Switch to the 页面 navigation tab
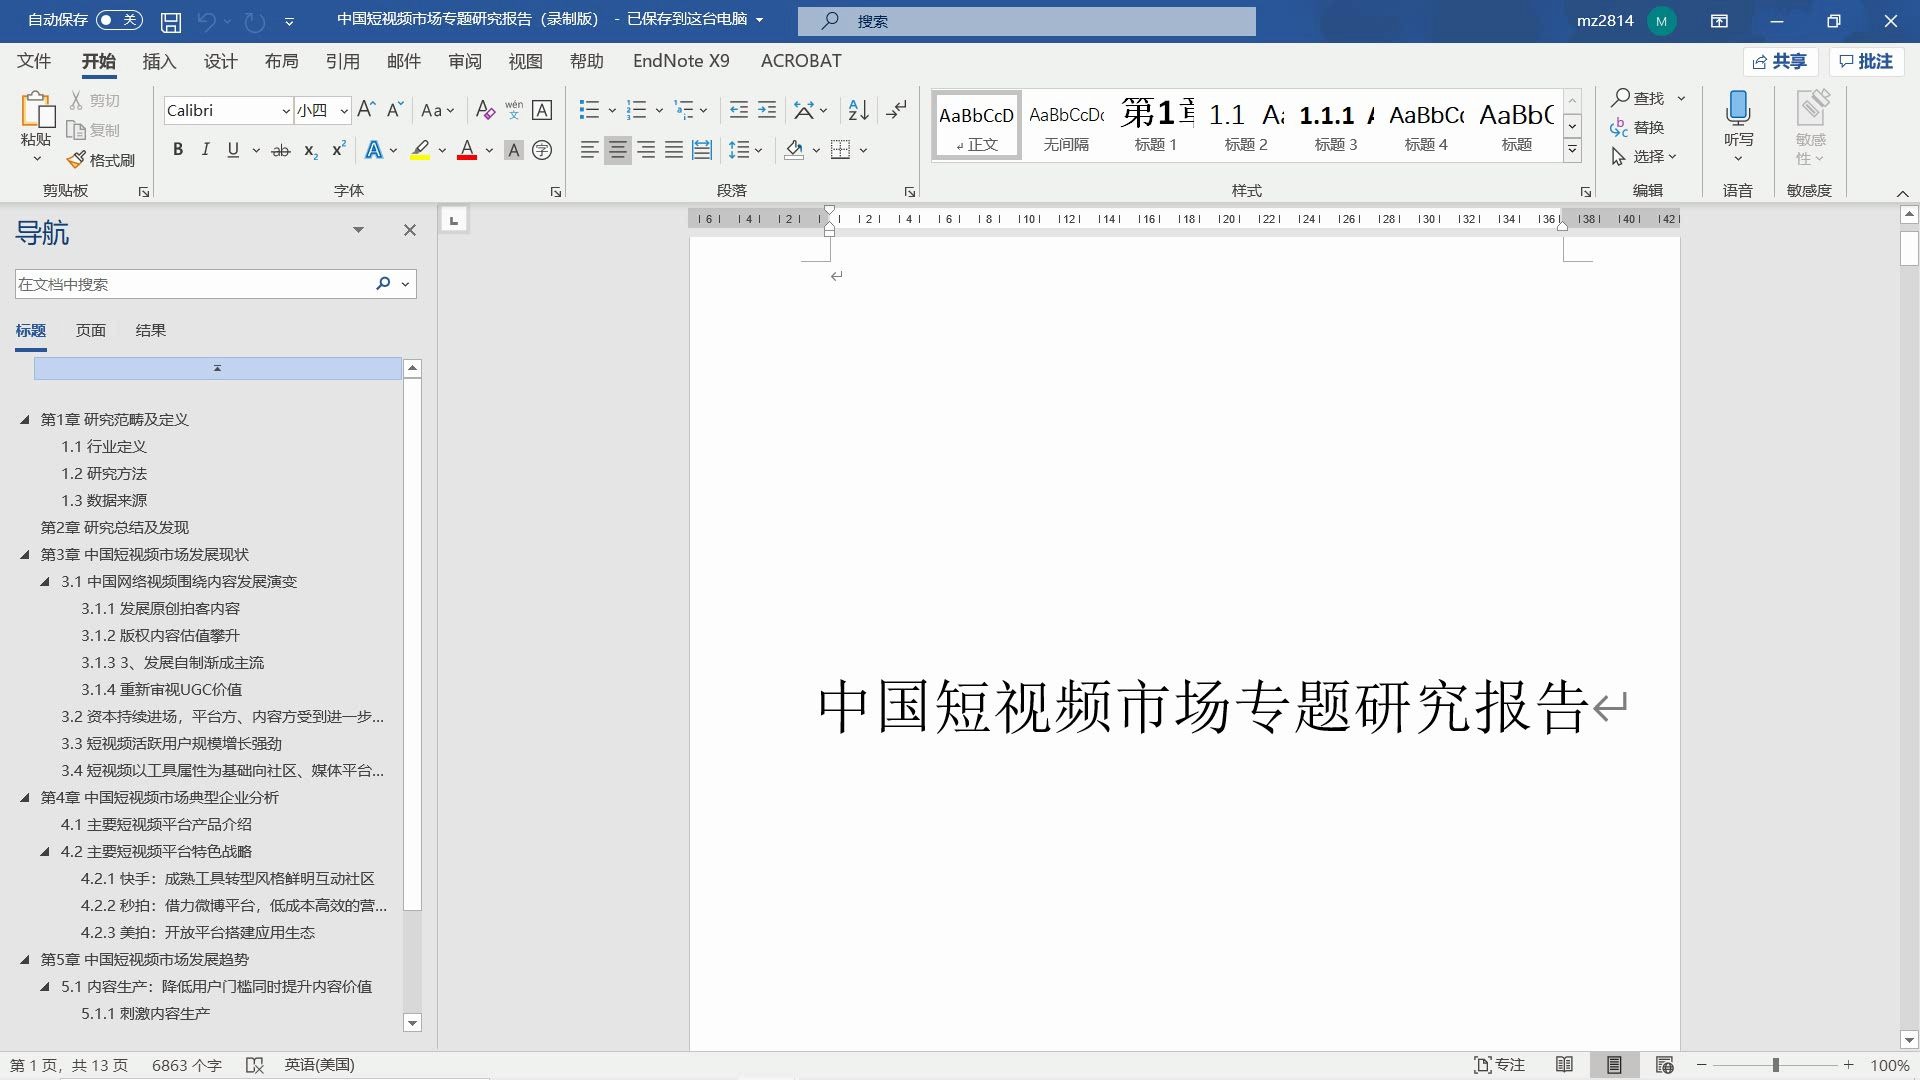The height and width of the screenshot is (1080, 1920). click(x=90, y=330)
